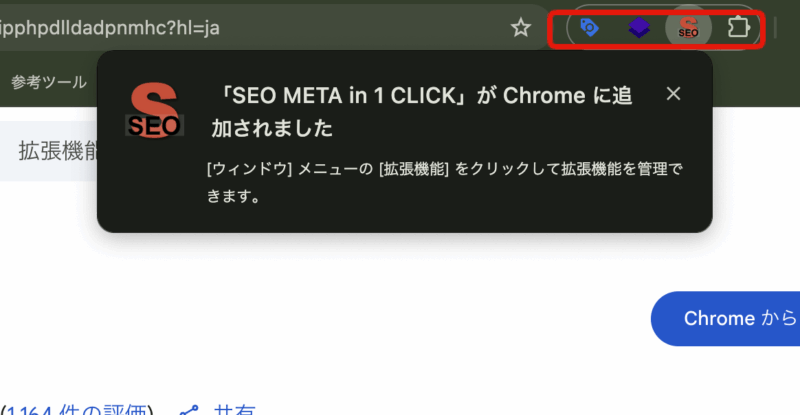800x415 pixels.
Task: Click the 共有 share link
Action: point(234,410)
